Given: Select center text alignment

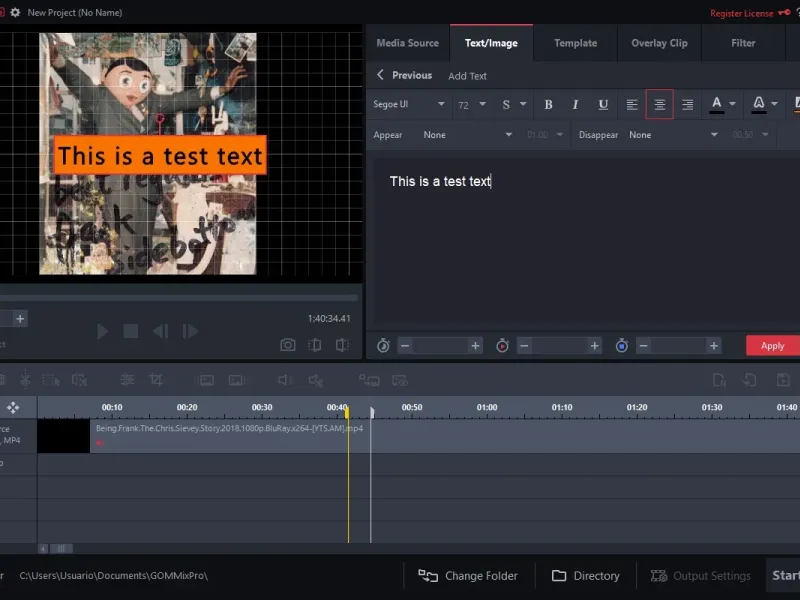Looking at the screenshot, I should point(659,105).
